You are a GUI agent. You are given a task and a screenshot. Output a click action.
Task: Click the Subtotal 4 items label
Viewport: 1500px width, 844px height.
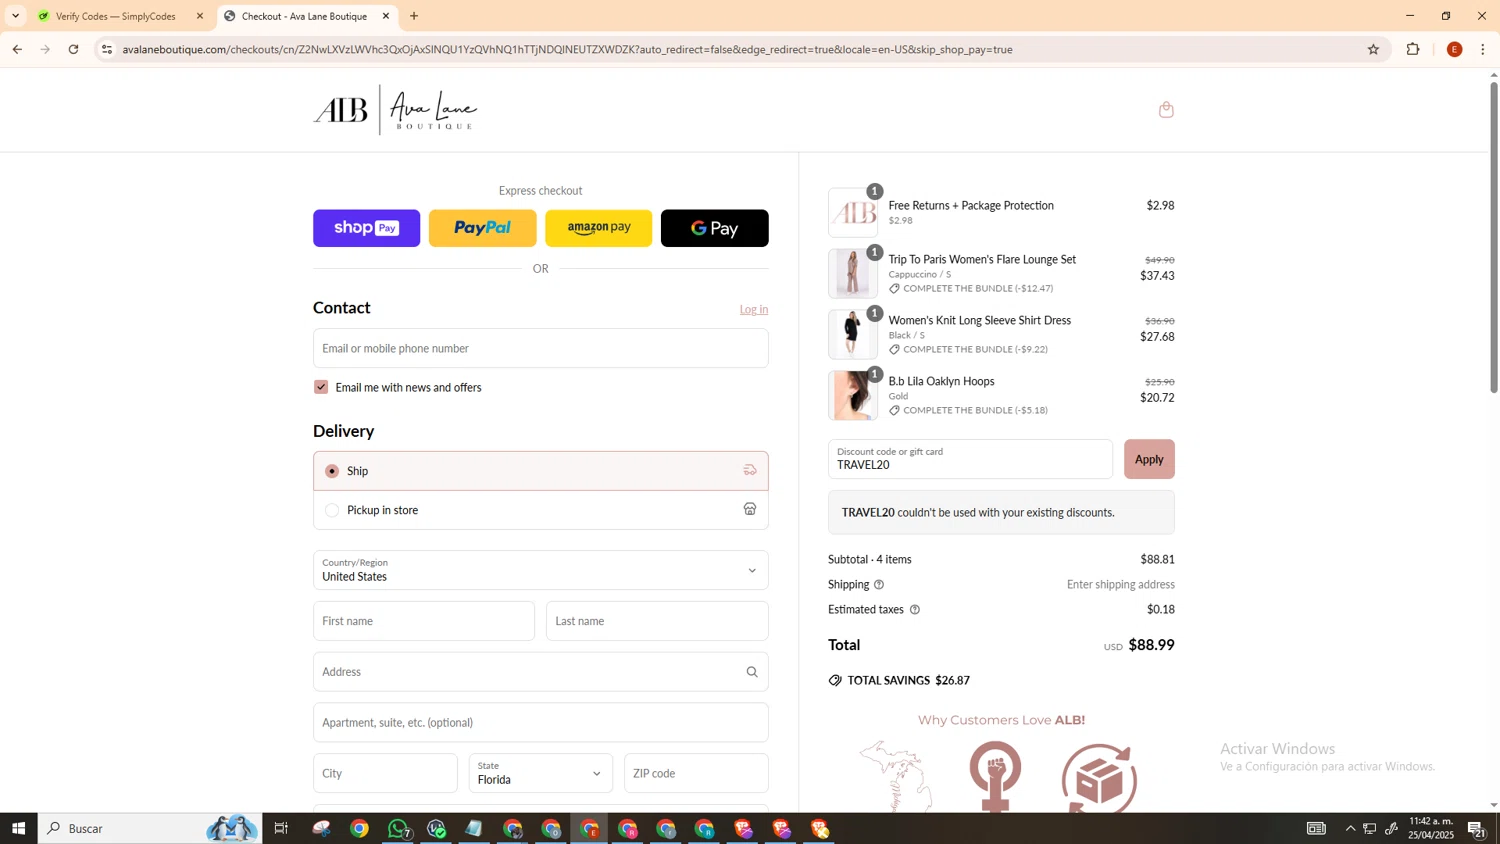(869, 559)
